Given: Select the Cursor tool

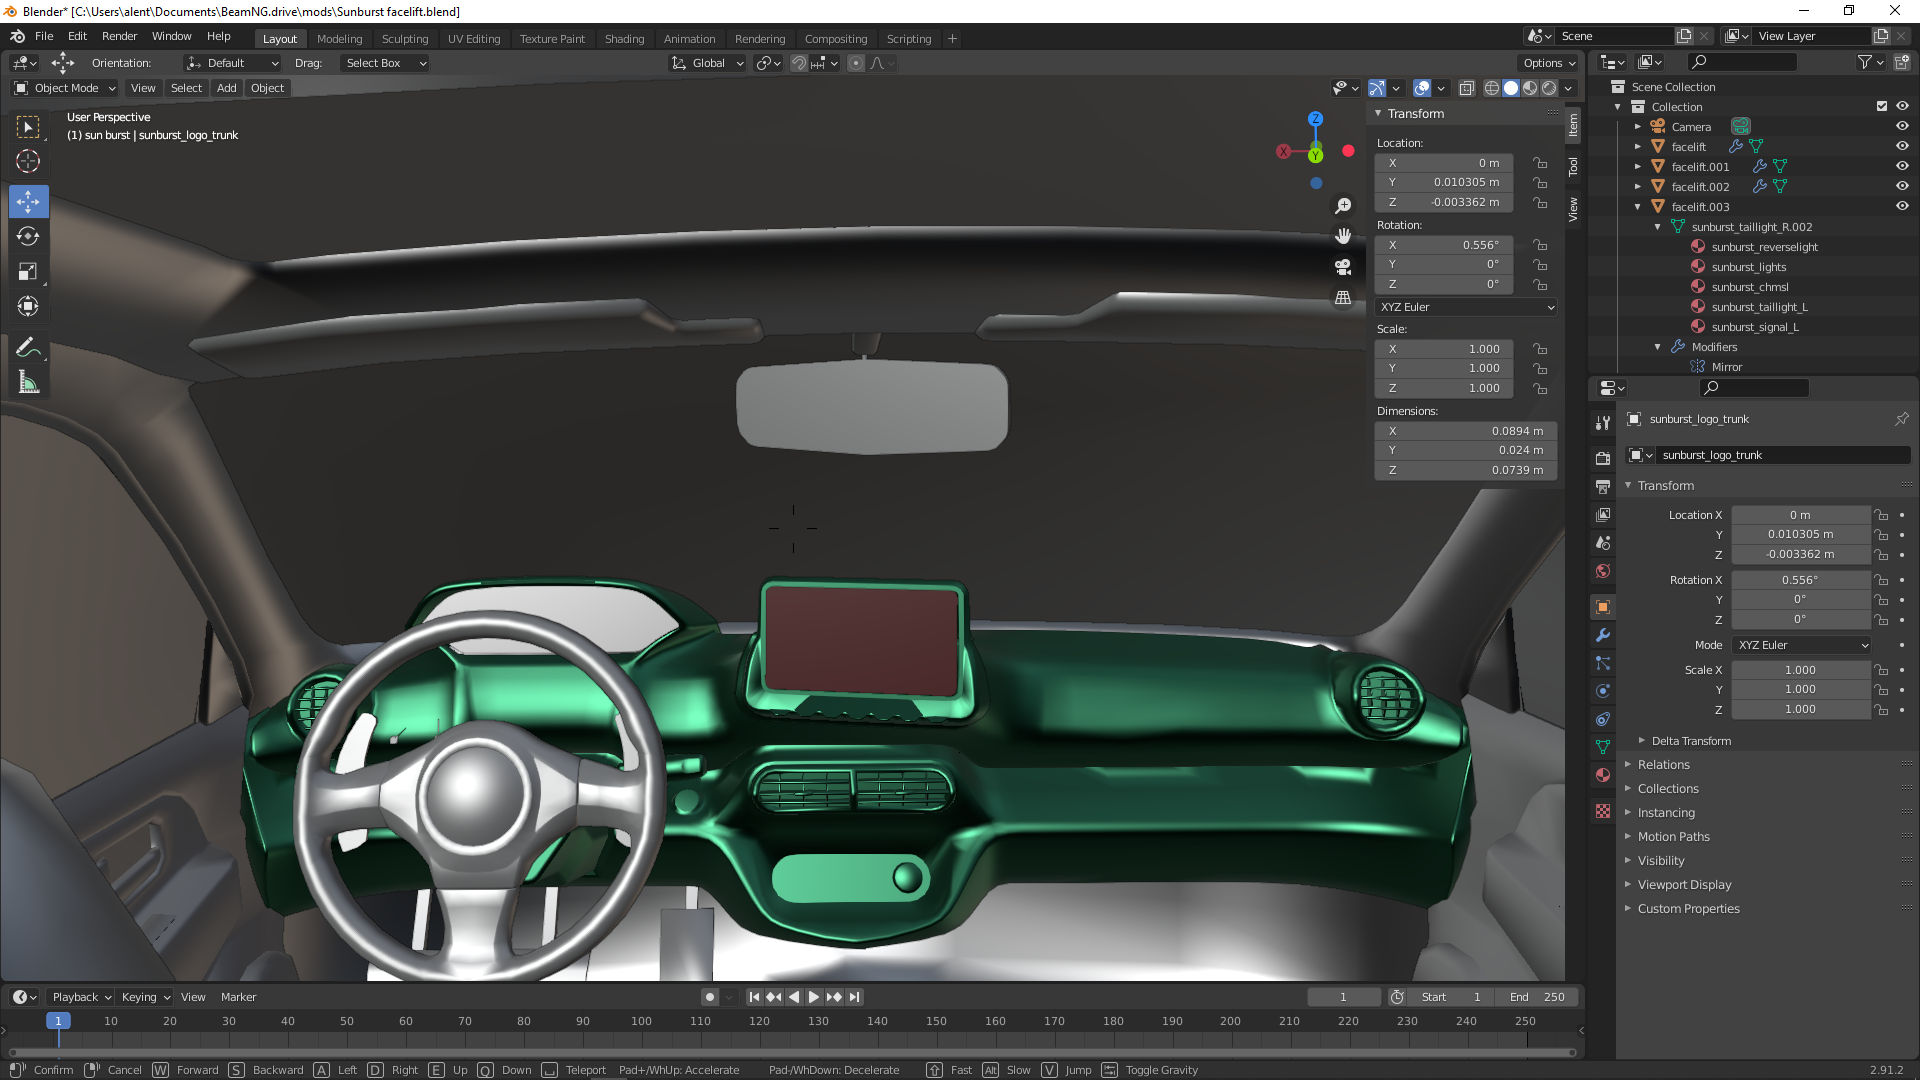Looking at the screenshot, I should (28, 161).
